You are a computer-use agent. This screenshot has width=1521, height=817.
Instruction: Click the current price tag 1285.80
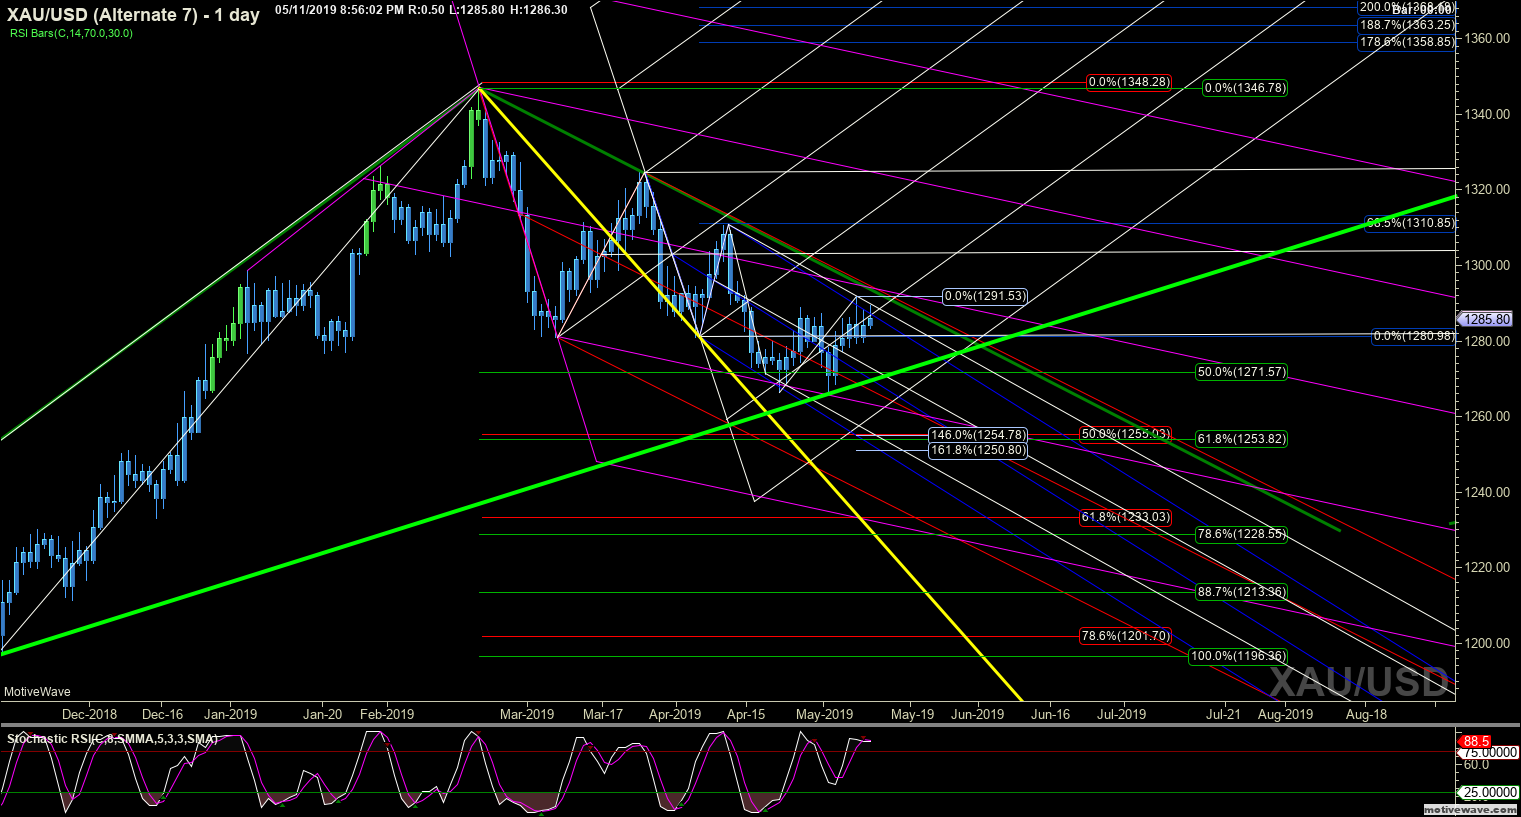(1487, 320)
